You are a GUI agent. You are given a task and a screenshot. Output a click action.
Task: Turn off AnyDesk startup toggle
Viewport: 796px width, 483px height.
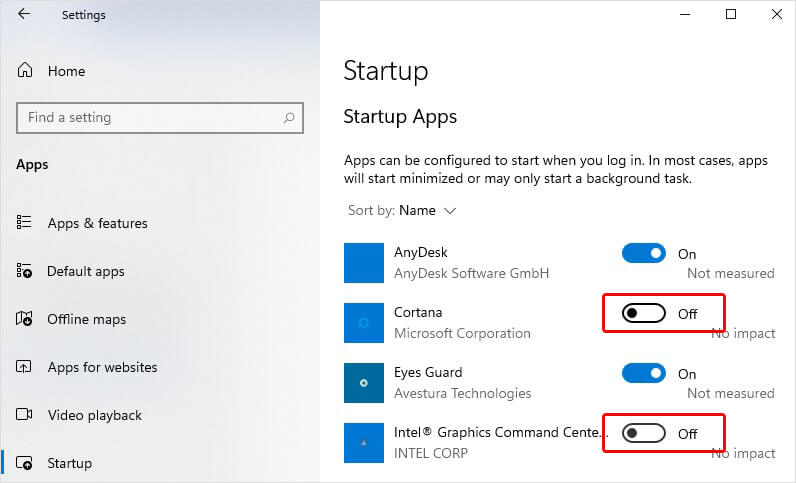[644, 253]
